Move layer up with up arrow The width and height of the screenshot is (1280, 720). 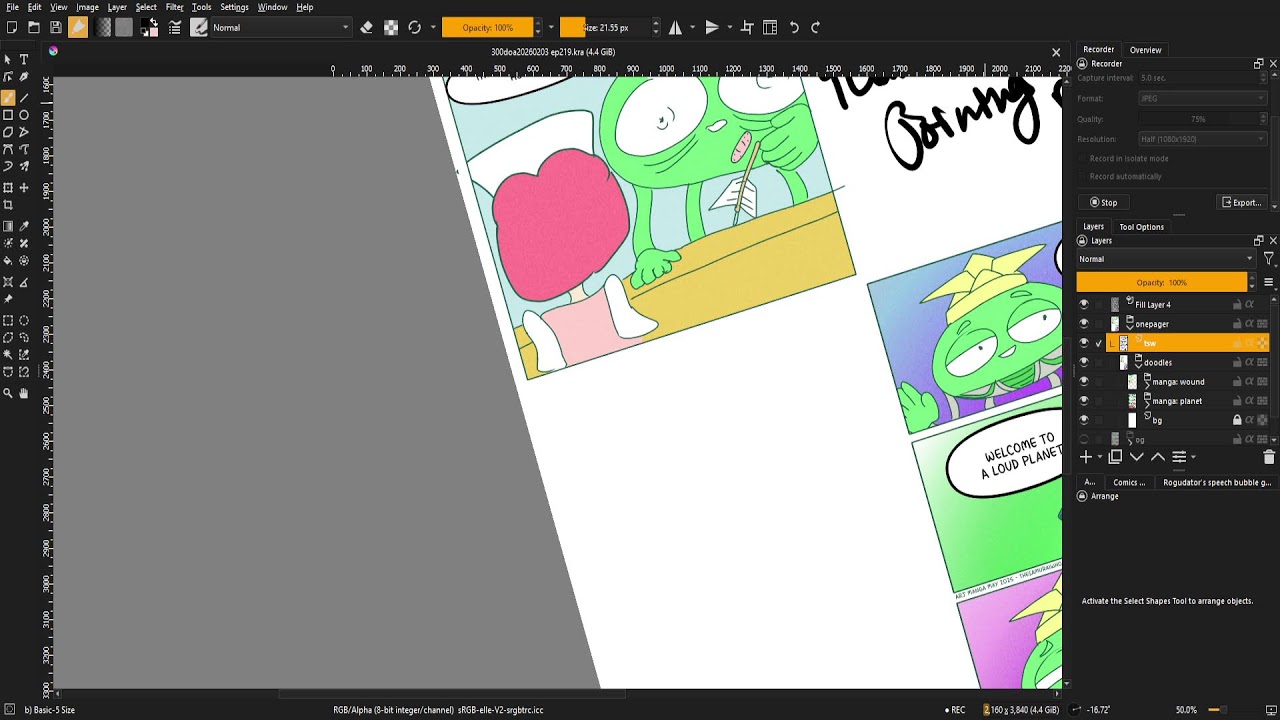(x=1158, y=457)
